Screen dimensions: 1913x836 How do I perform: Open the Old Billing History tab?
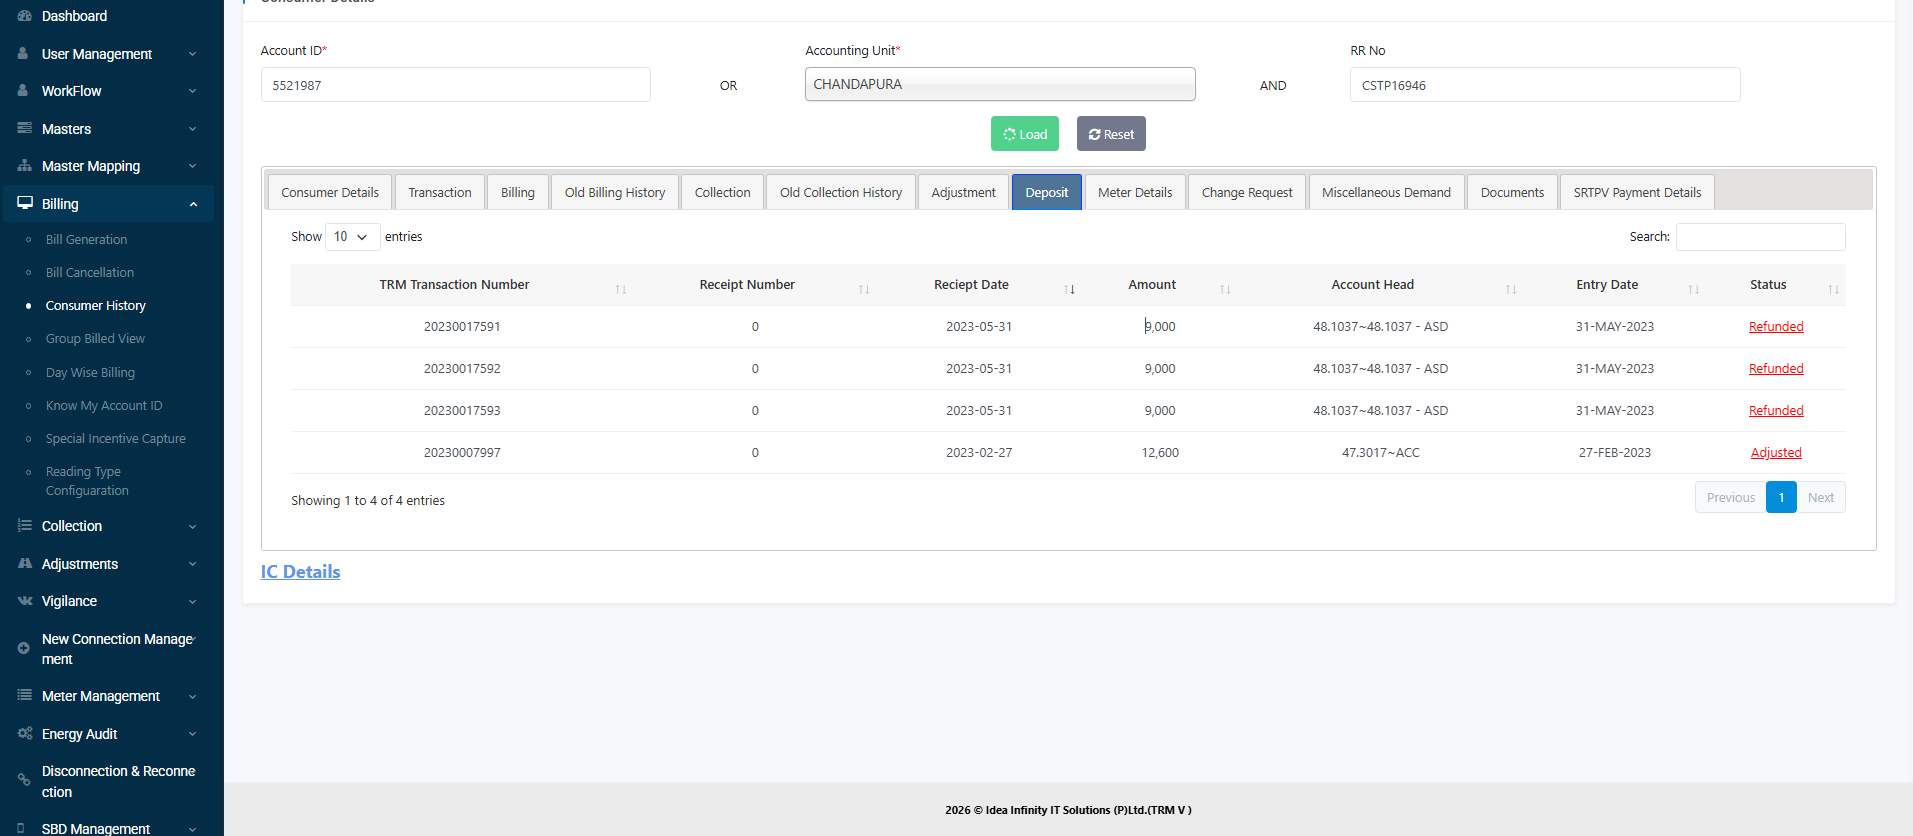pyautogui.click(x=614, y=192)
